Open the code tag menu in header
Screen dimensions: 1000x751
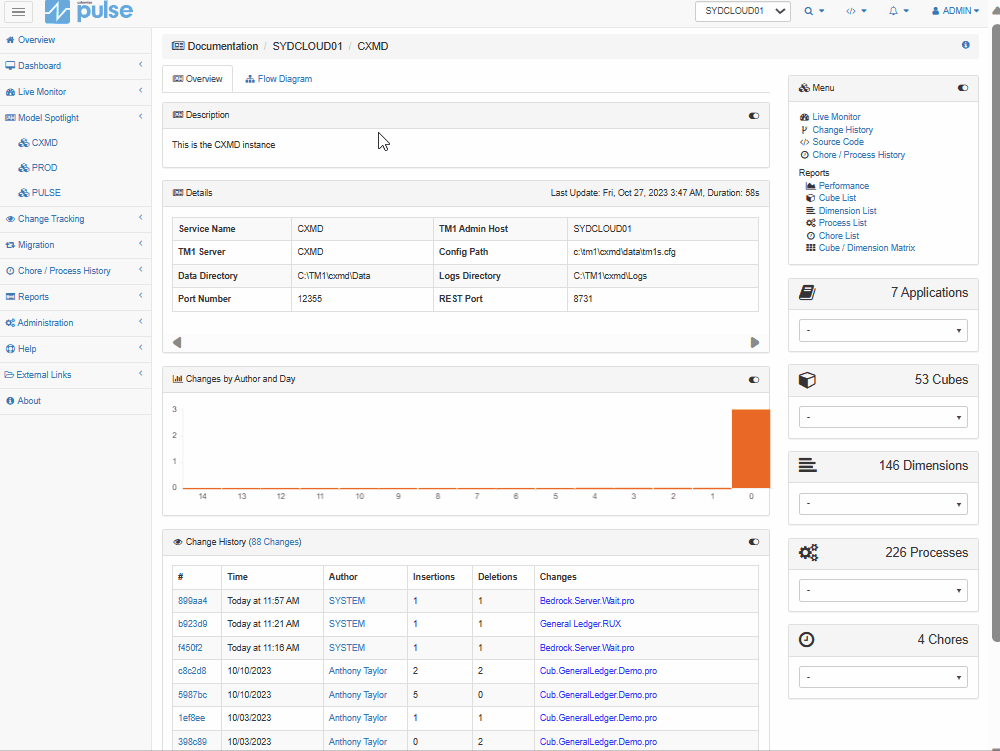(x=856, y=11)
